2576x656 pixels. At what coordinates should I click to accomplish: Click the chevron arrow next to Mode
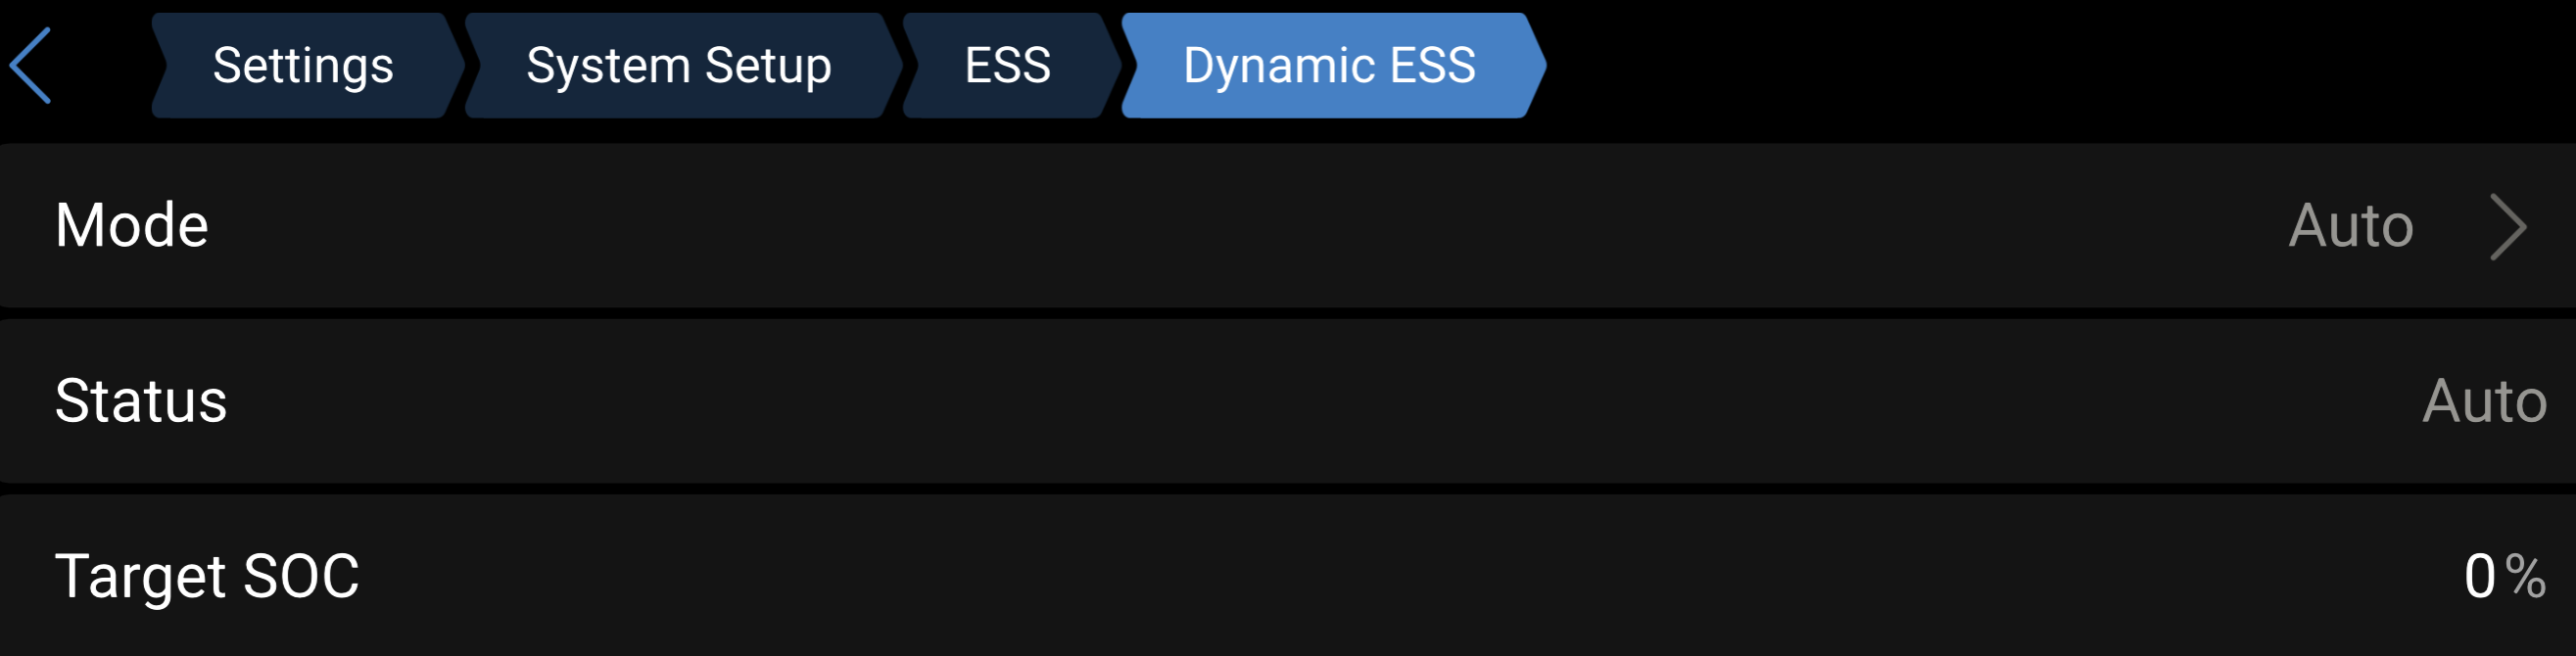point(2507,227)
